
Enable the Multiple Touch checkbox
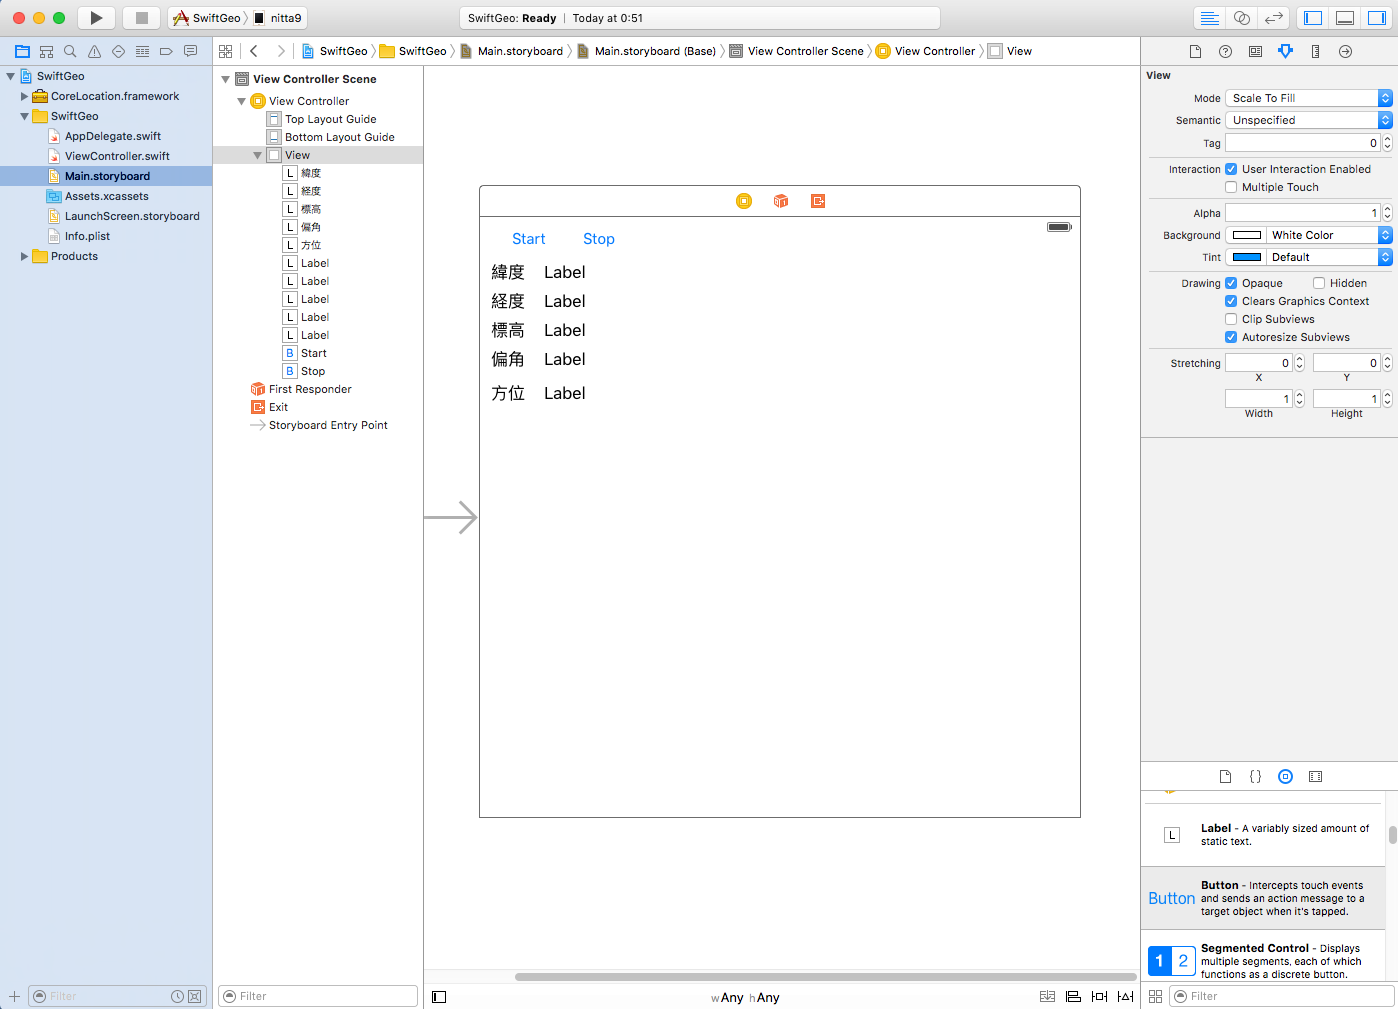pyautogui.click(x=1231, y=187)
